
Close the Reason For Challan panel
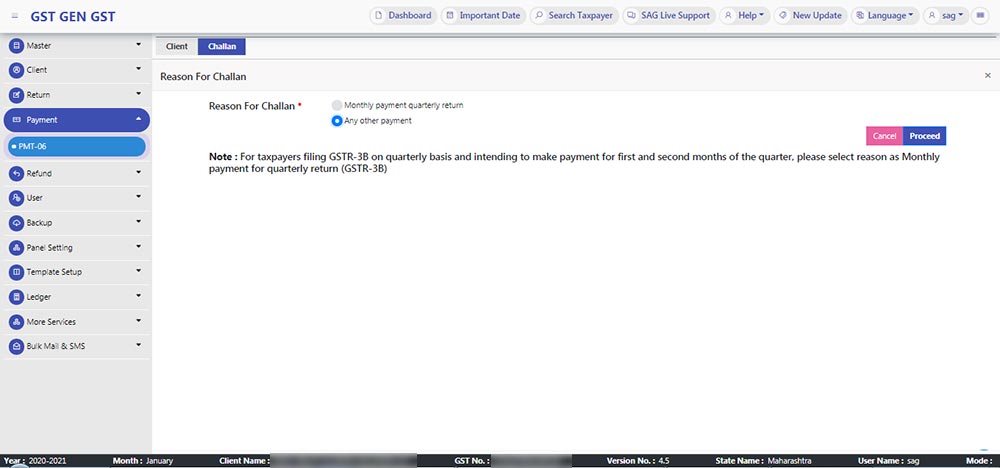[988, 76]
